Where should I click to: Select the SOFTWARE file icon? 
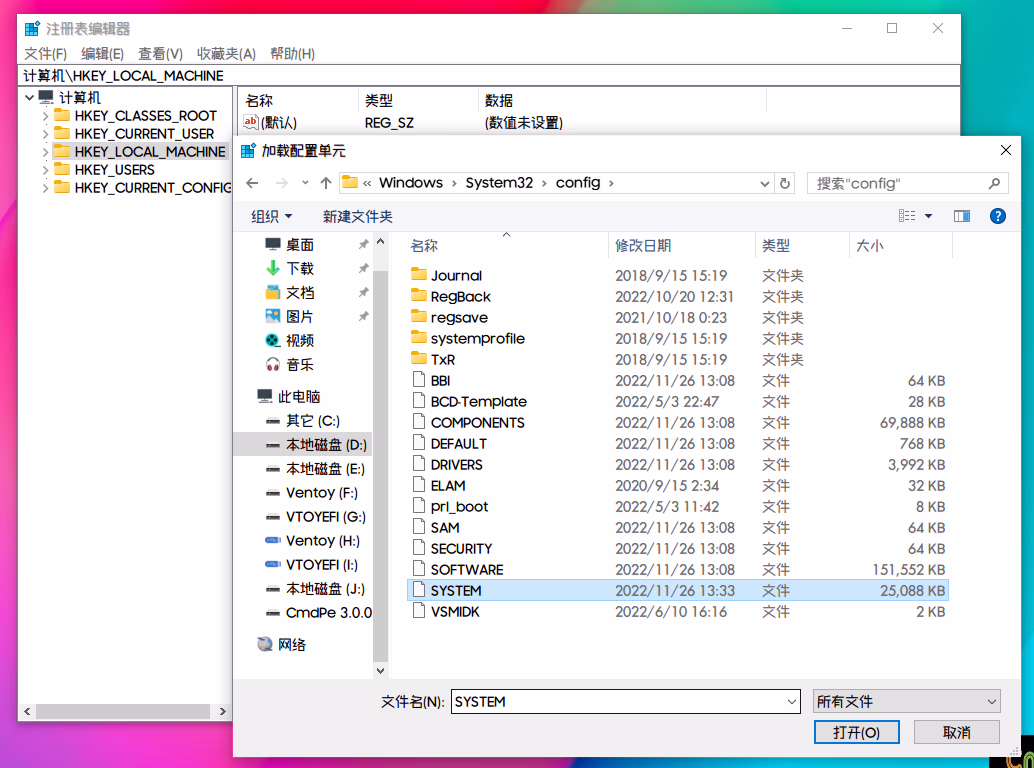tap(419, 569)
